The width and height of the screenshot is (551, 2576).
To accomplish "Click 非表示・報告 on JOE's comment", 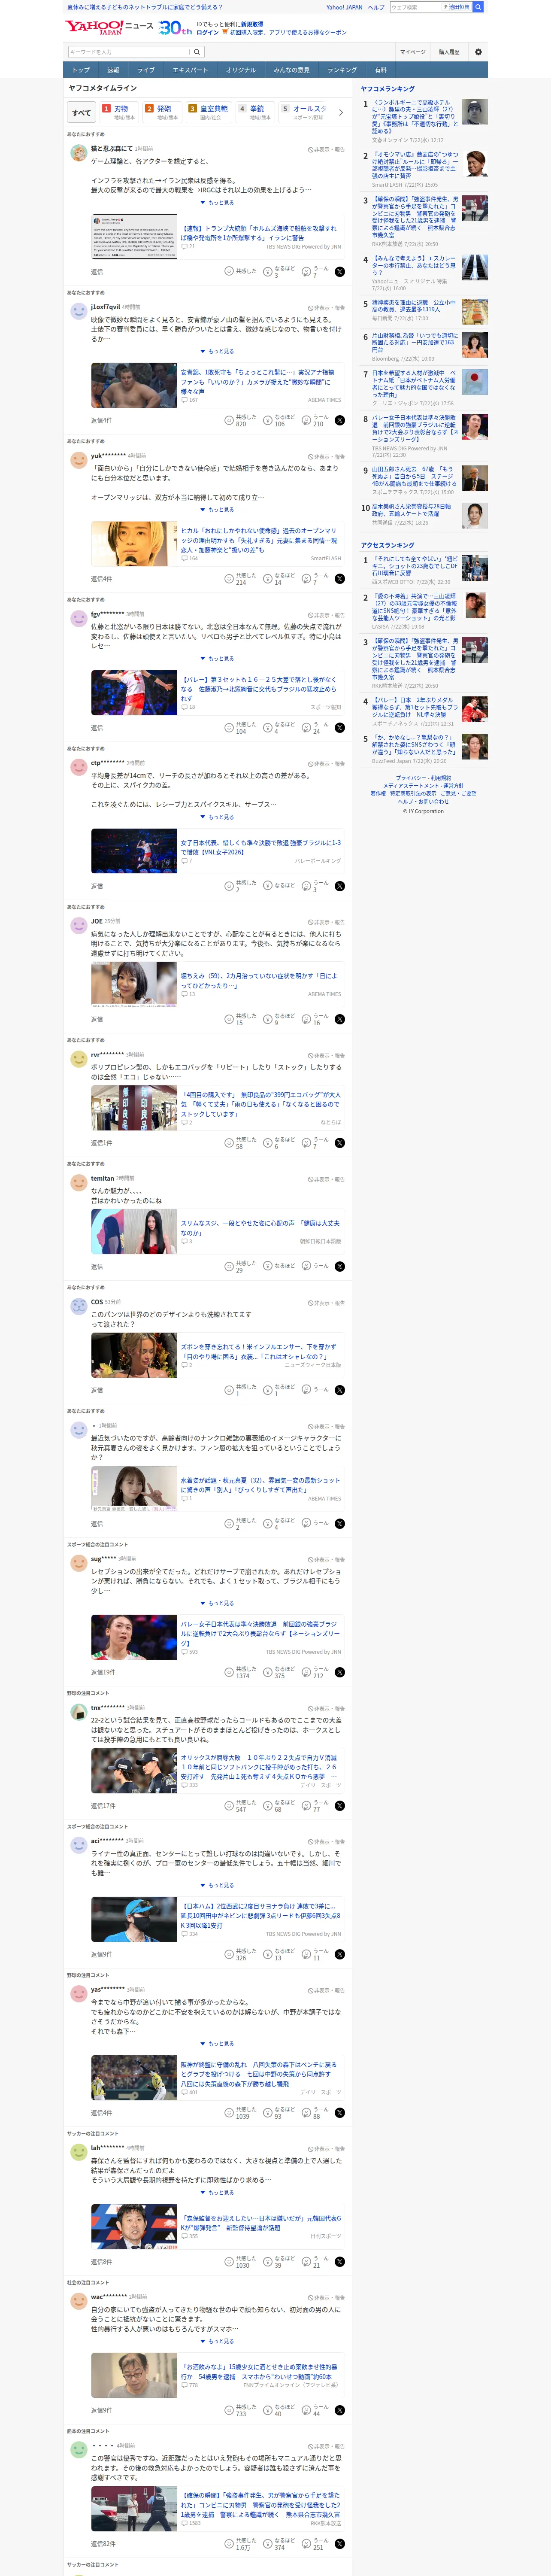I will click(x=326, y=922).
